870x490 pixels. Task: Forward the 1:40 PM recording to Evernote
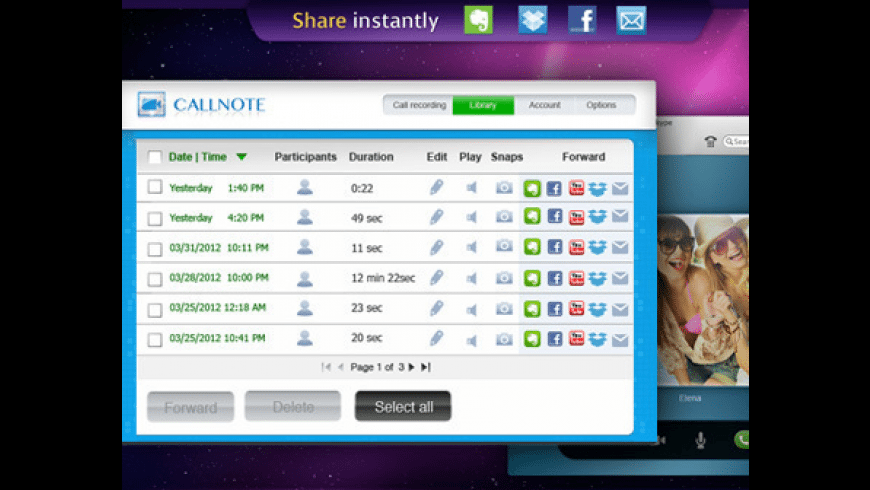532,188
